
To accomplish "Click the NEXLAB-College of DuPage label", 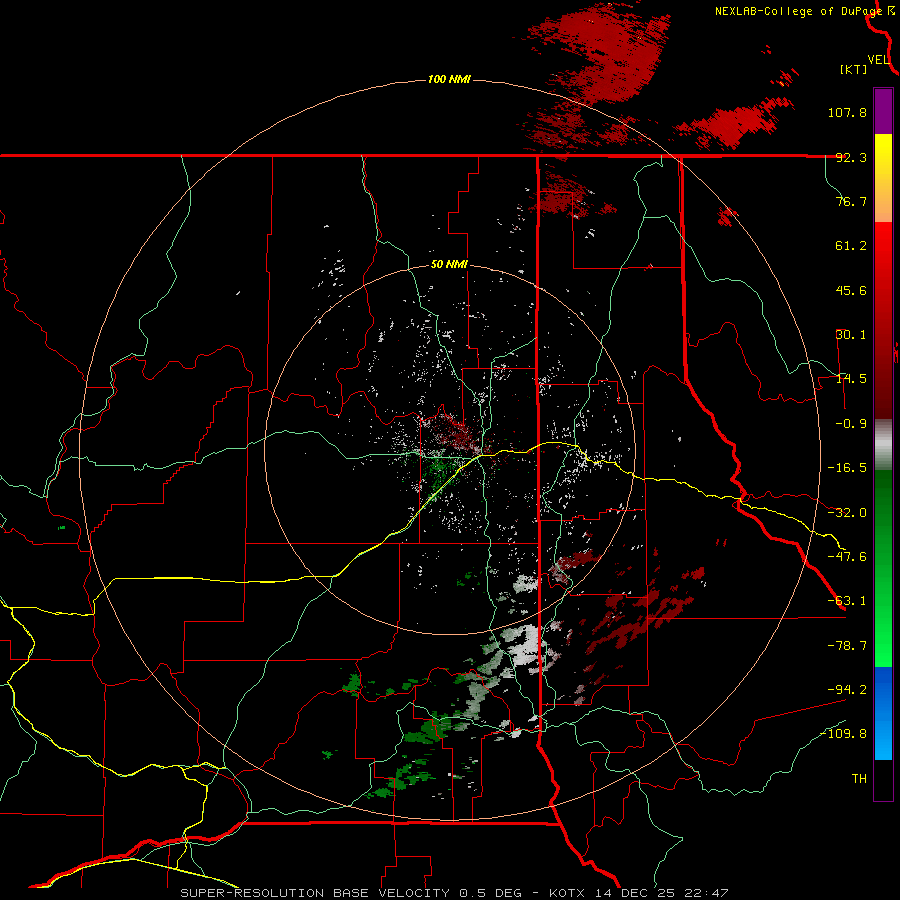I will tap(798, 11).
